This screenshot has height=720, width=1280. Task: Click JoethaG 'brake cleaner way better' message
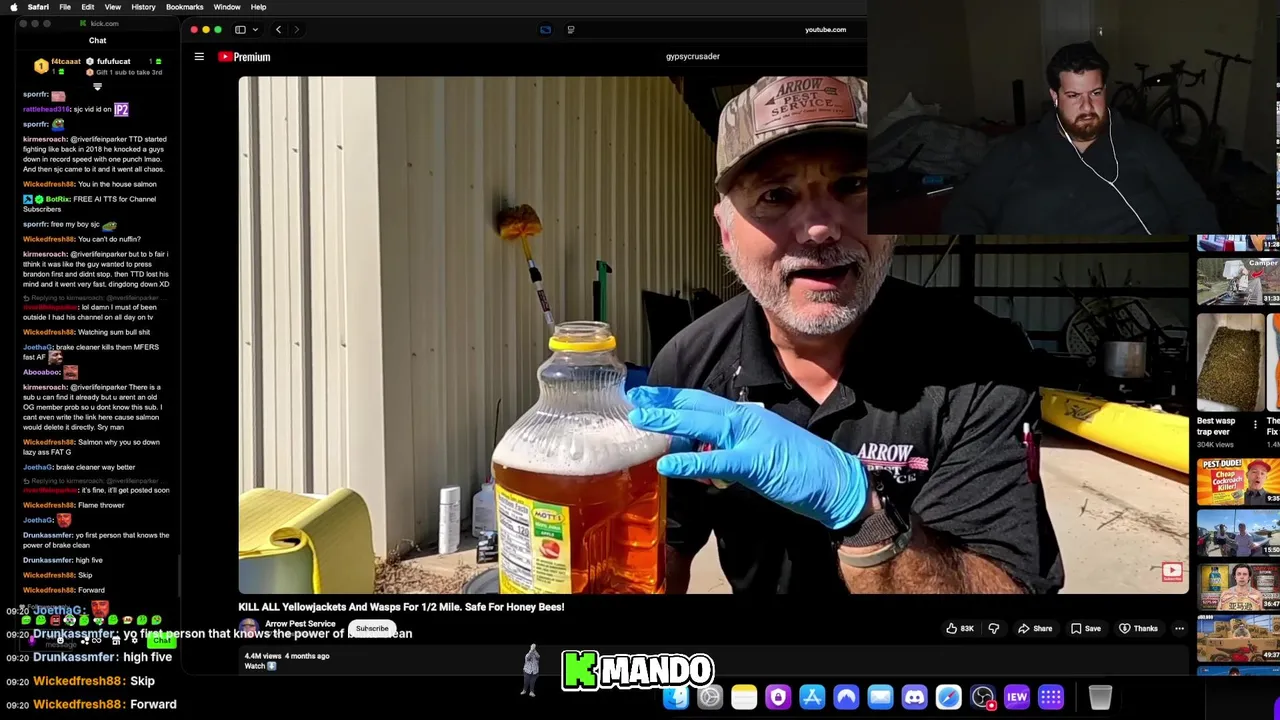79,467
